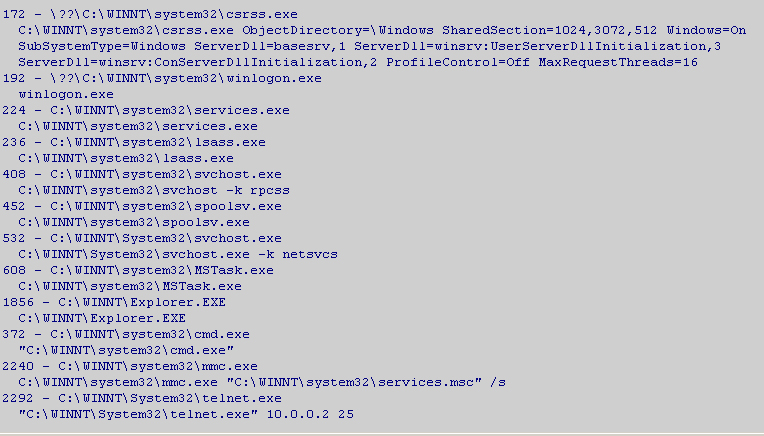The image size is (764, 436).
Task: Click the SubSystemType=Windows text in the csrss arguments
Action: coord(102,47)
